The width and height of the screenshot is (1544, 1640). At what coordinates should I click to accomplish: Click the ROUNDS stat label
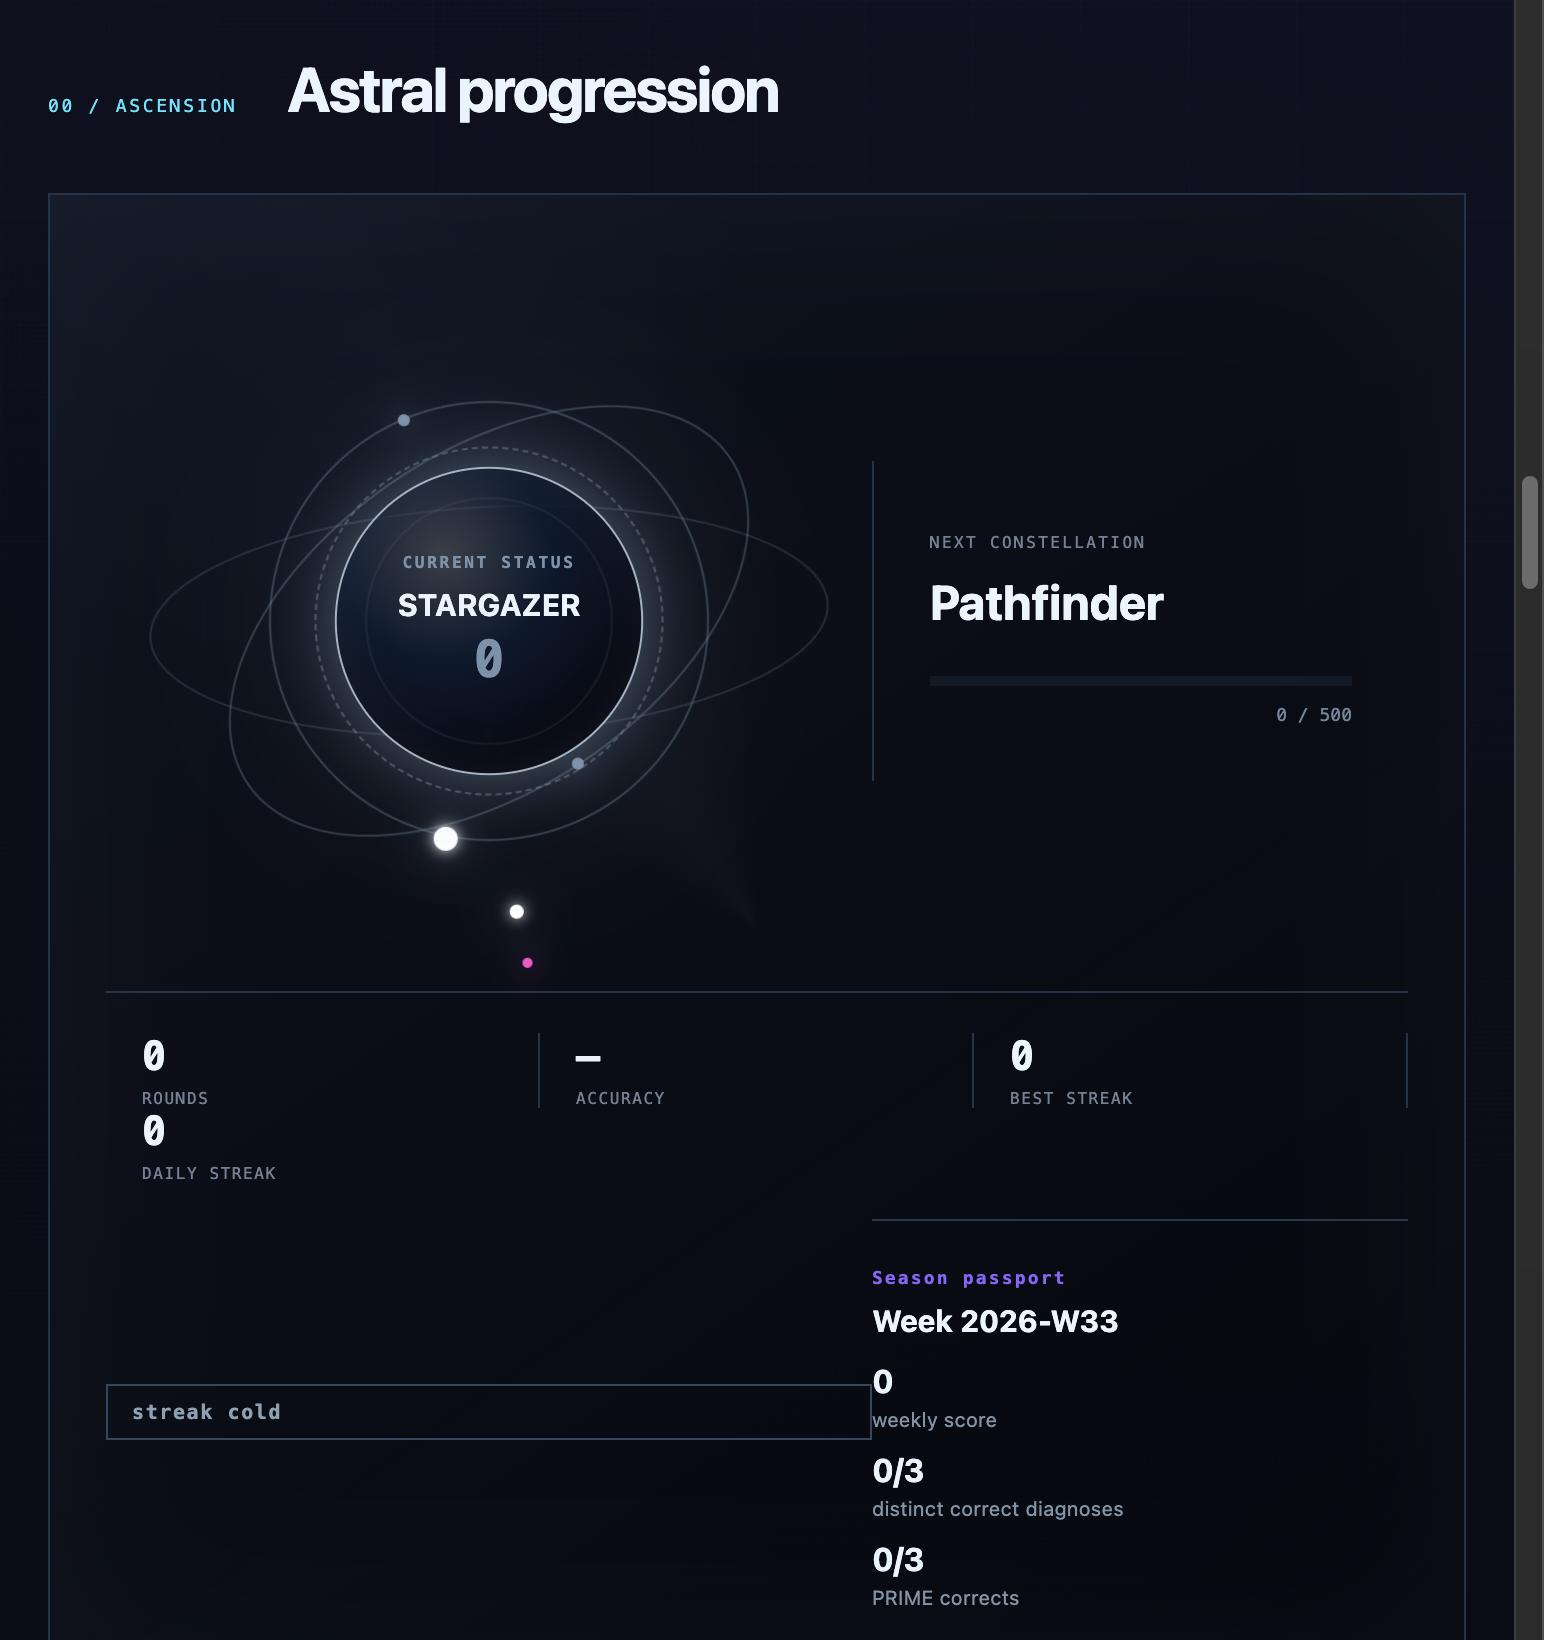click(175, 1098)
